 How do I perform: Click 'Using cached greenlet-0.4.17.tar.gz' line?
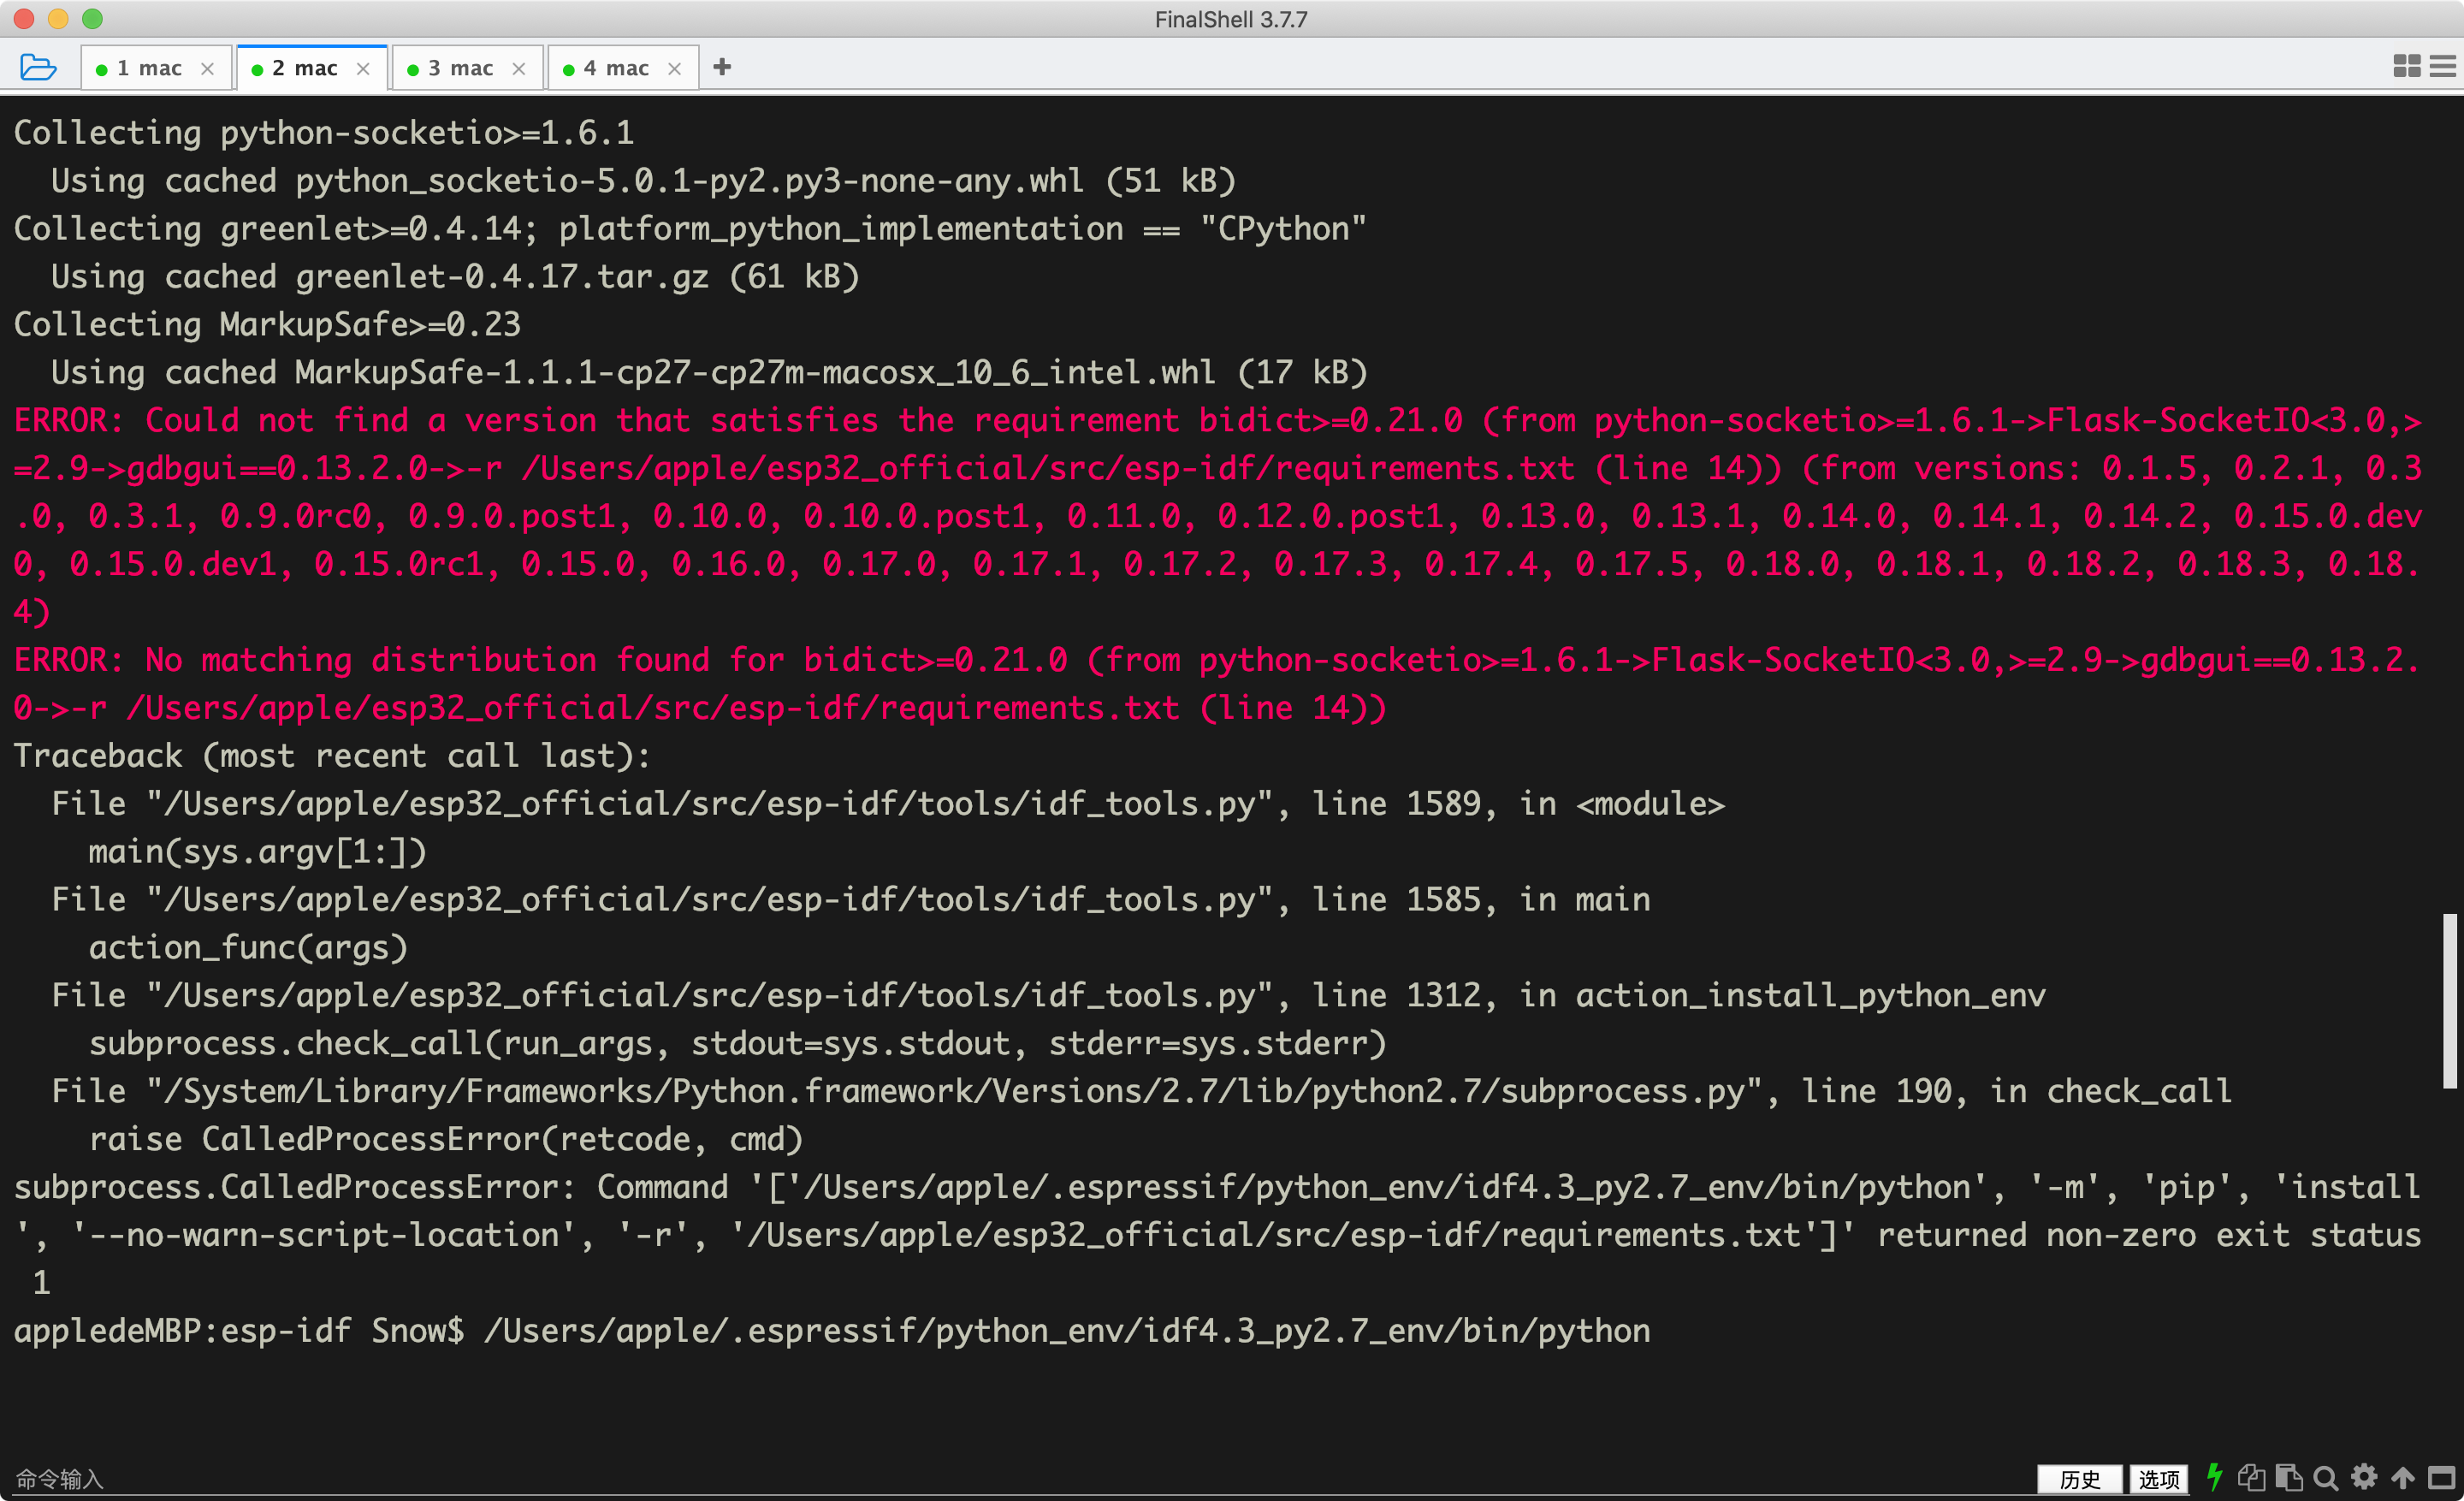point(455,276)
